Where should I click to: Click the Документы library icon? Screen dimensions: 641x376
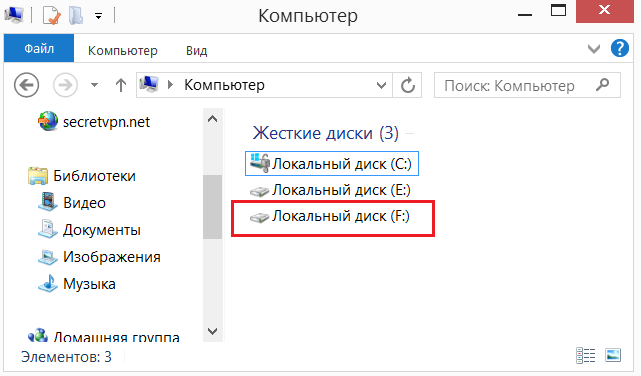[x=48, y=229]
